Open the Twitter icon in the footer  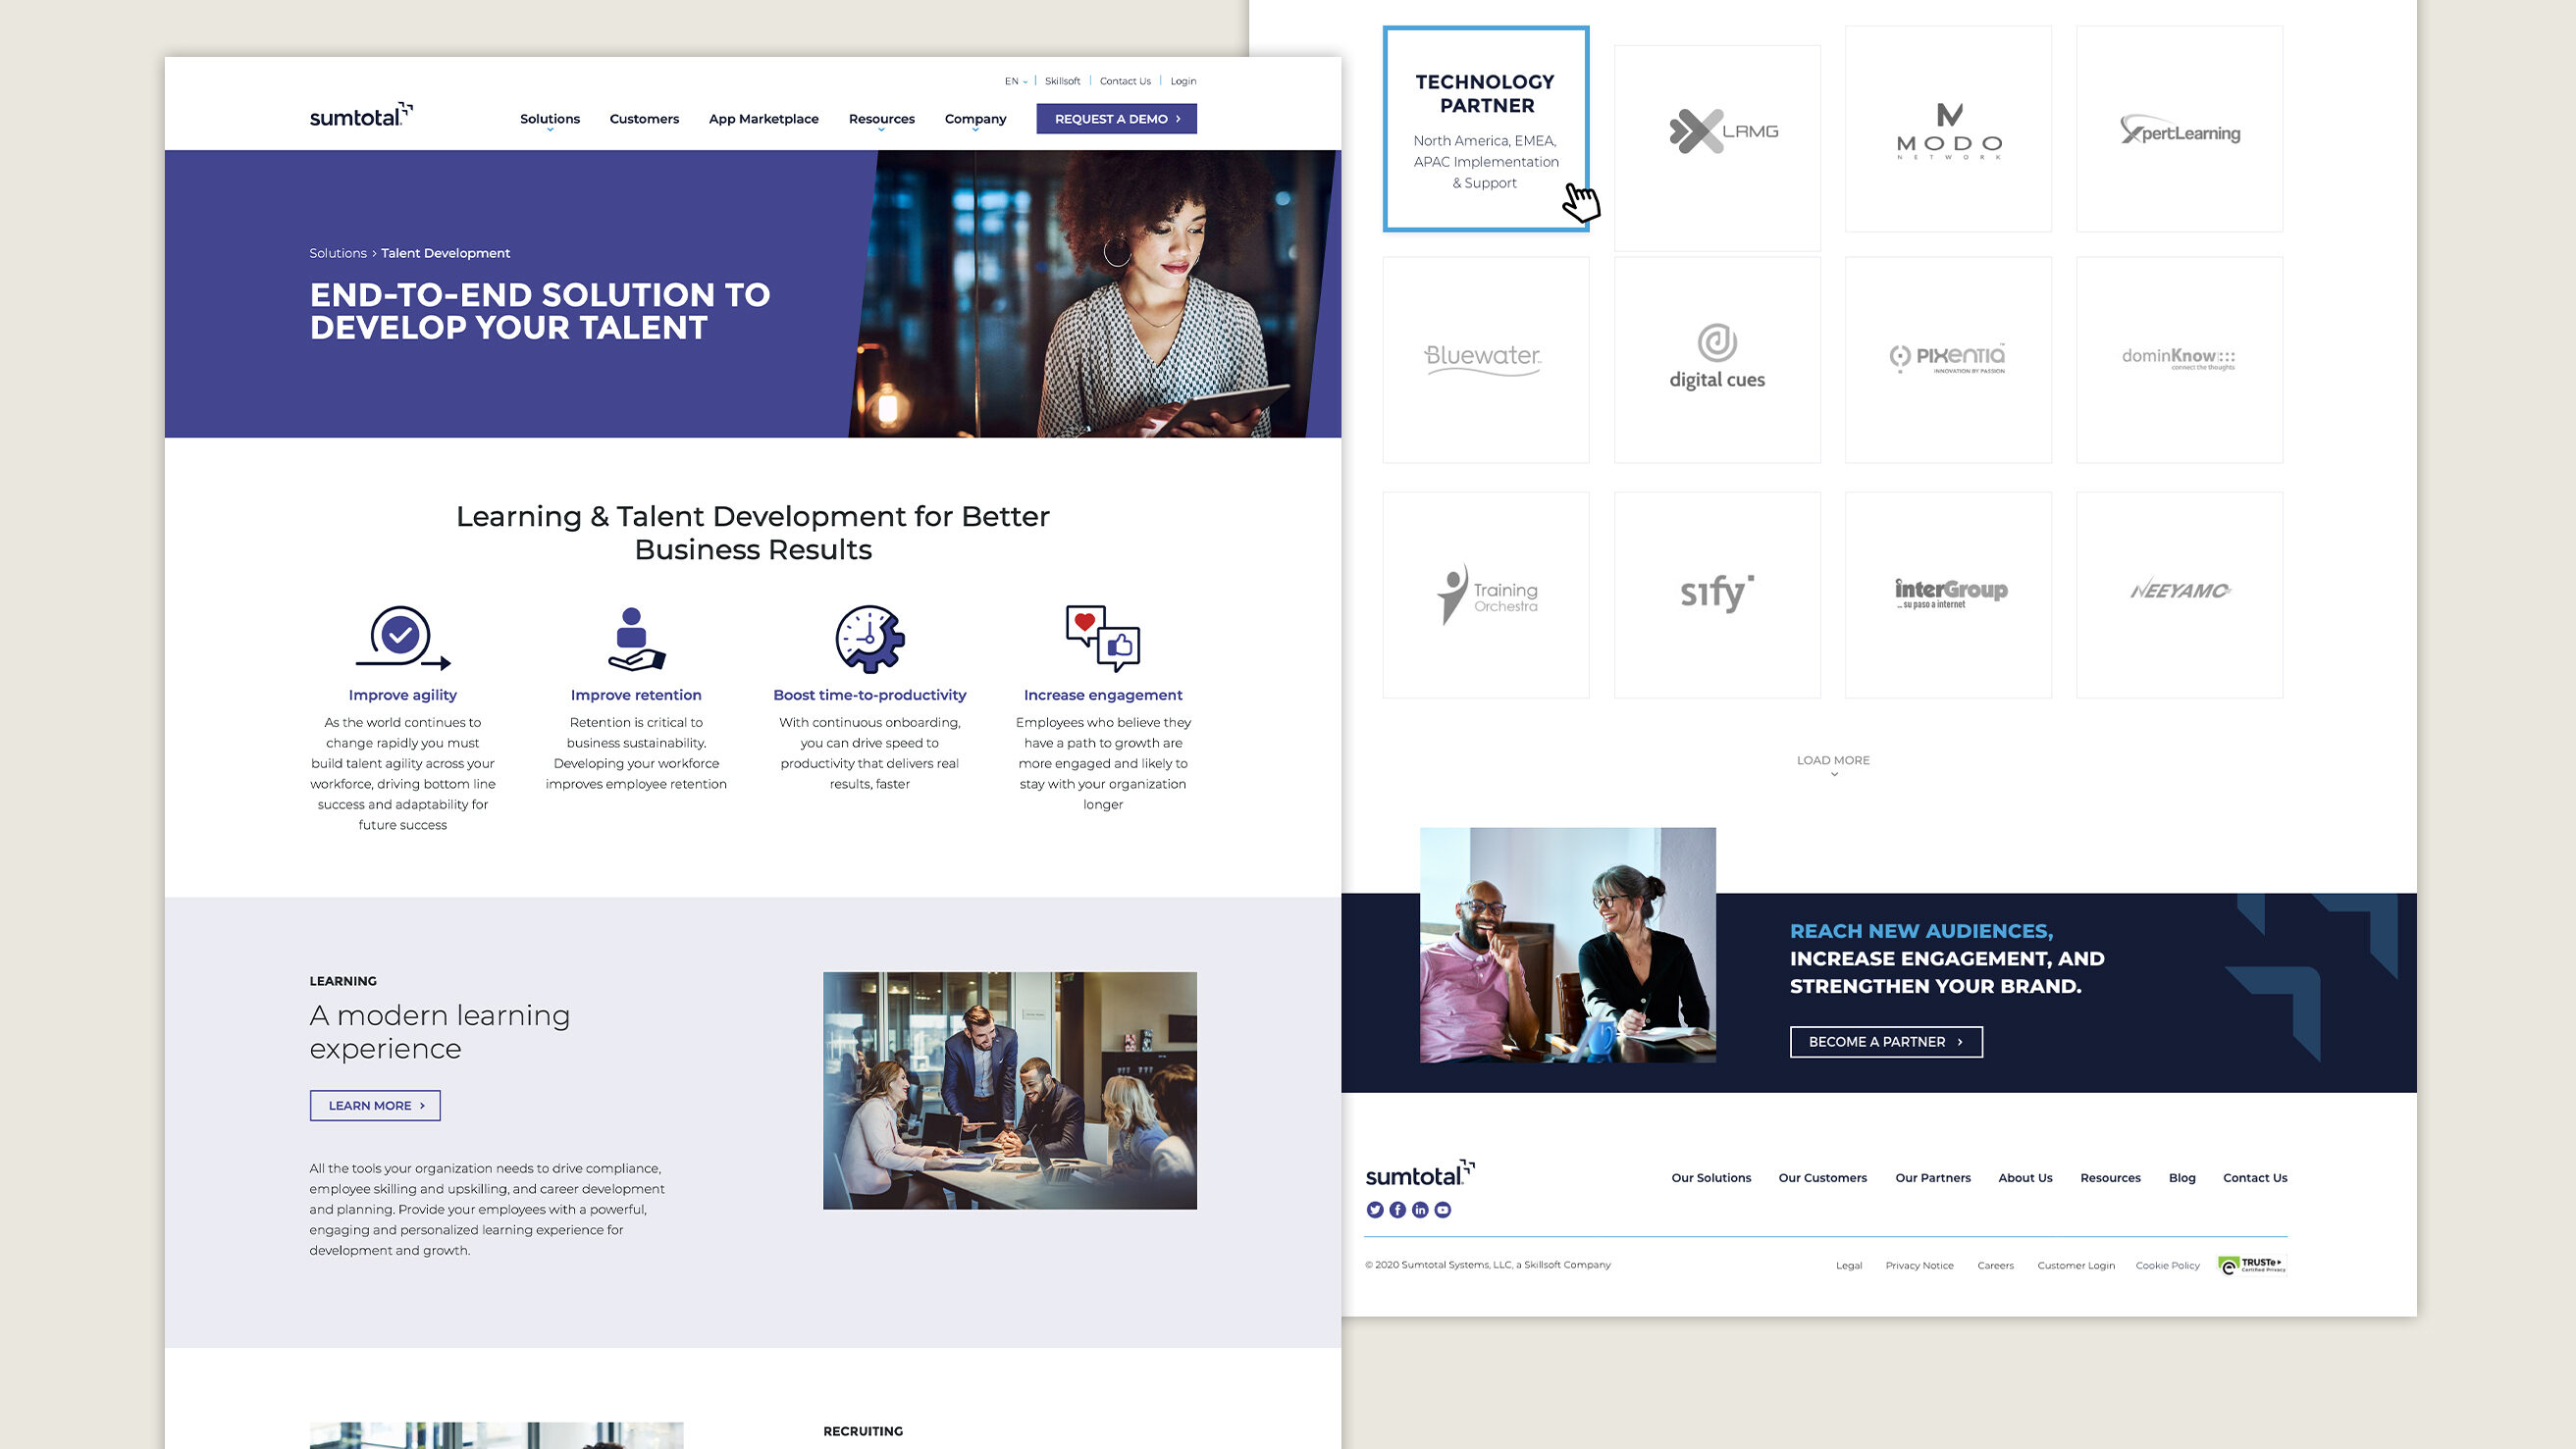pos(1375,1210)
